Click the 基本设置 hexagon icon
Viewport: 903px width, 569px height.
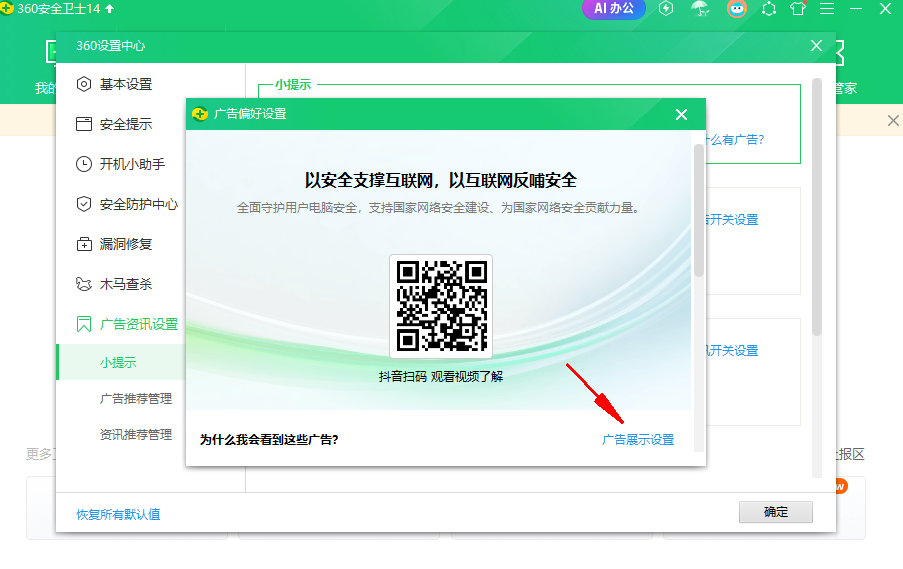[x=84, y=84]
